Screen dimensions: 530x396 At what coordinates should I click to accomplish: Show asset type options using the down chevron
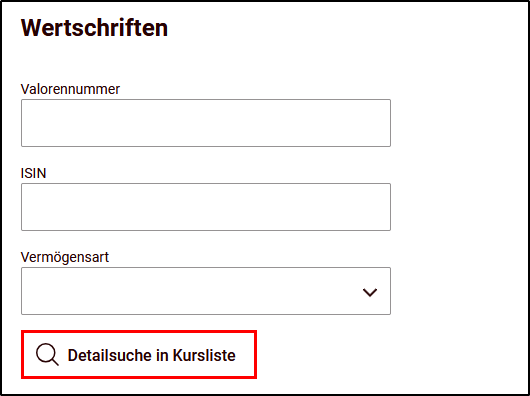(x=369, y=293)
